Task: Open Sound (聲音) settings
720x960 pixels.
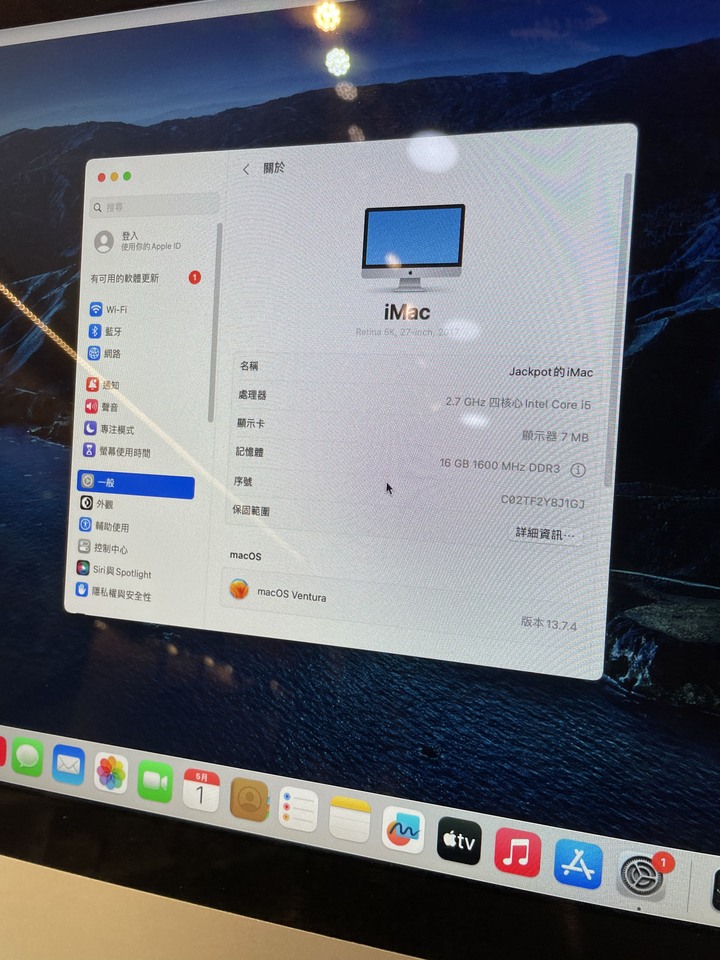Action: point(102,407)
